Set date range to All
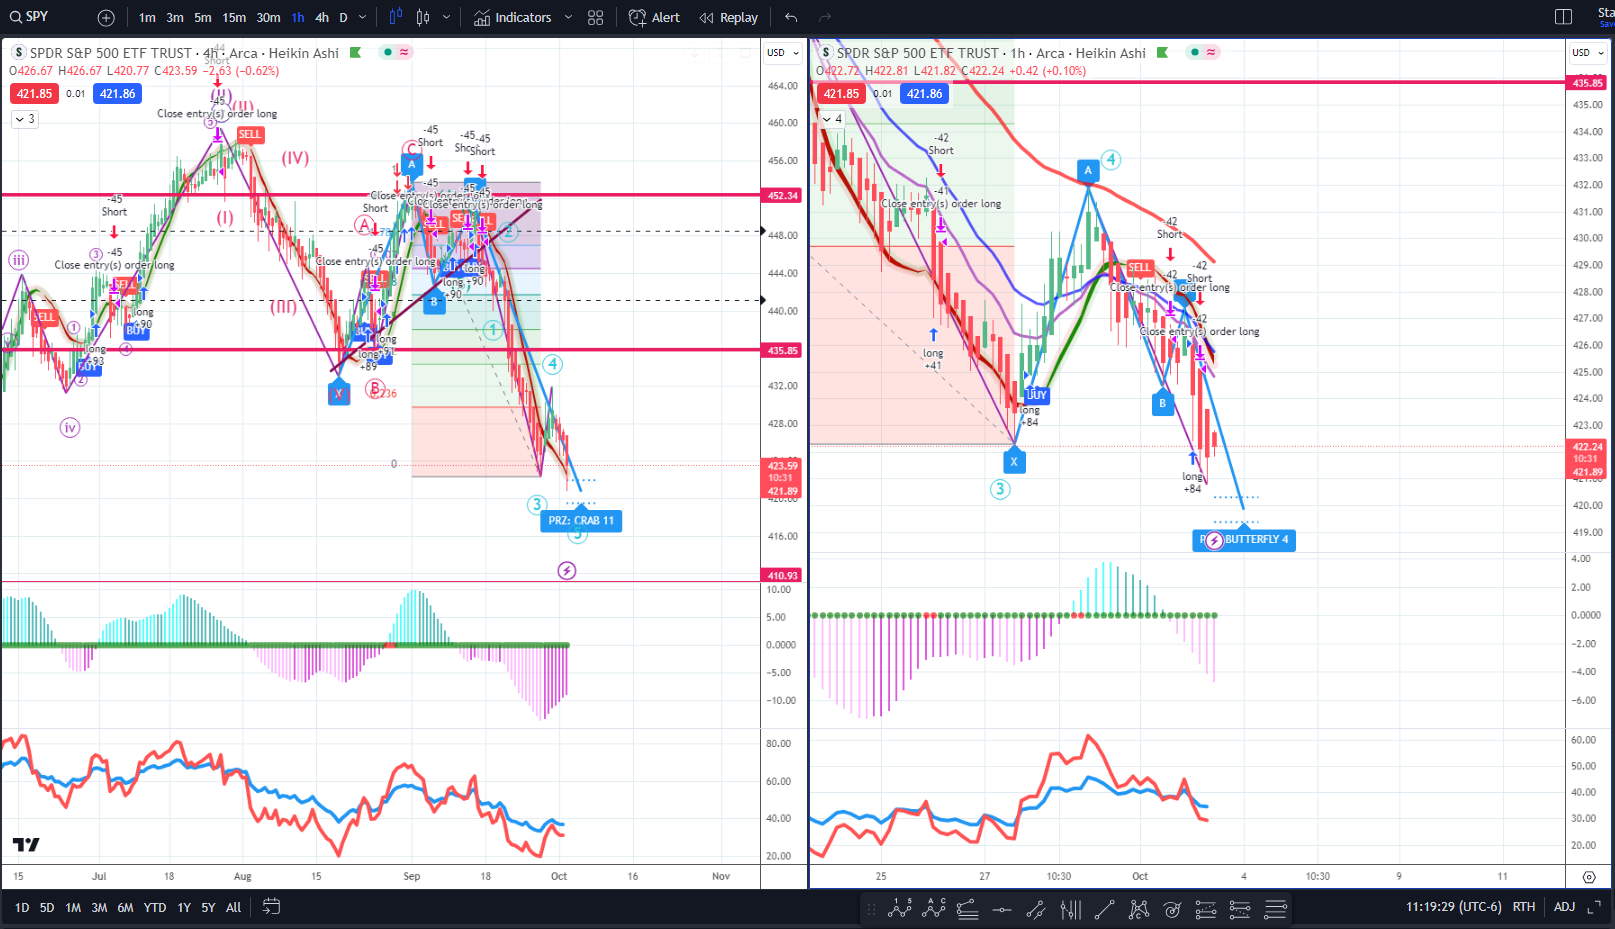 233,908
